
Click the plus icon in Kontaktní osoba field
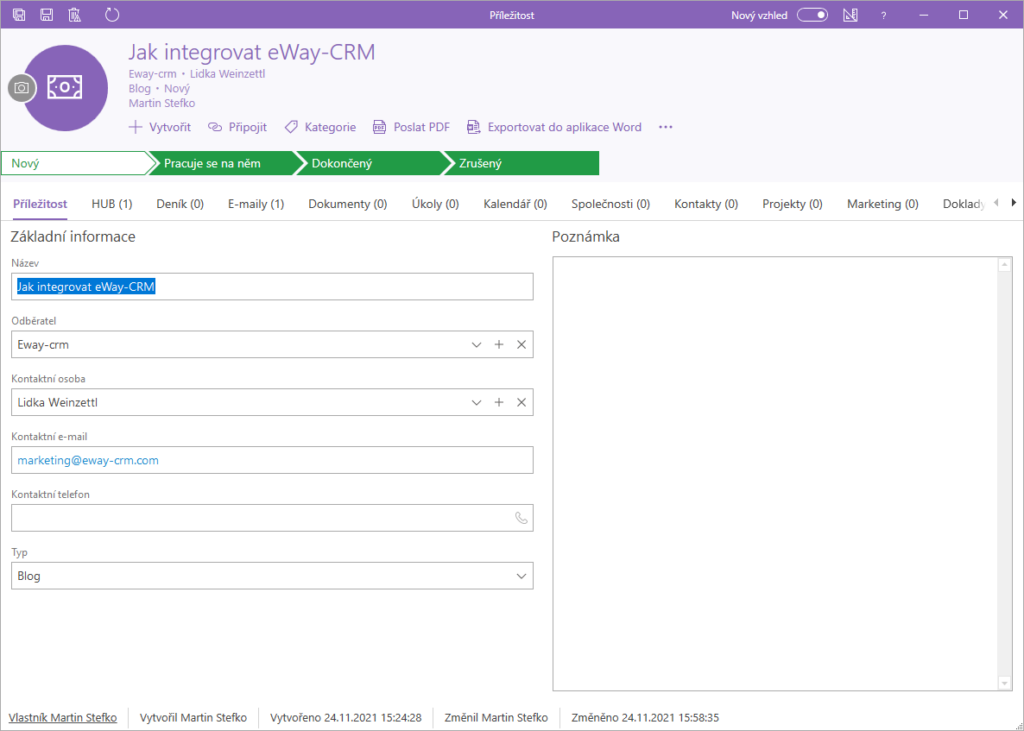click(499, 402)
